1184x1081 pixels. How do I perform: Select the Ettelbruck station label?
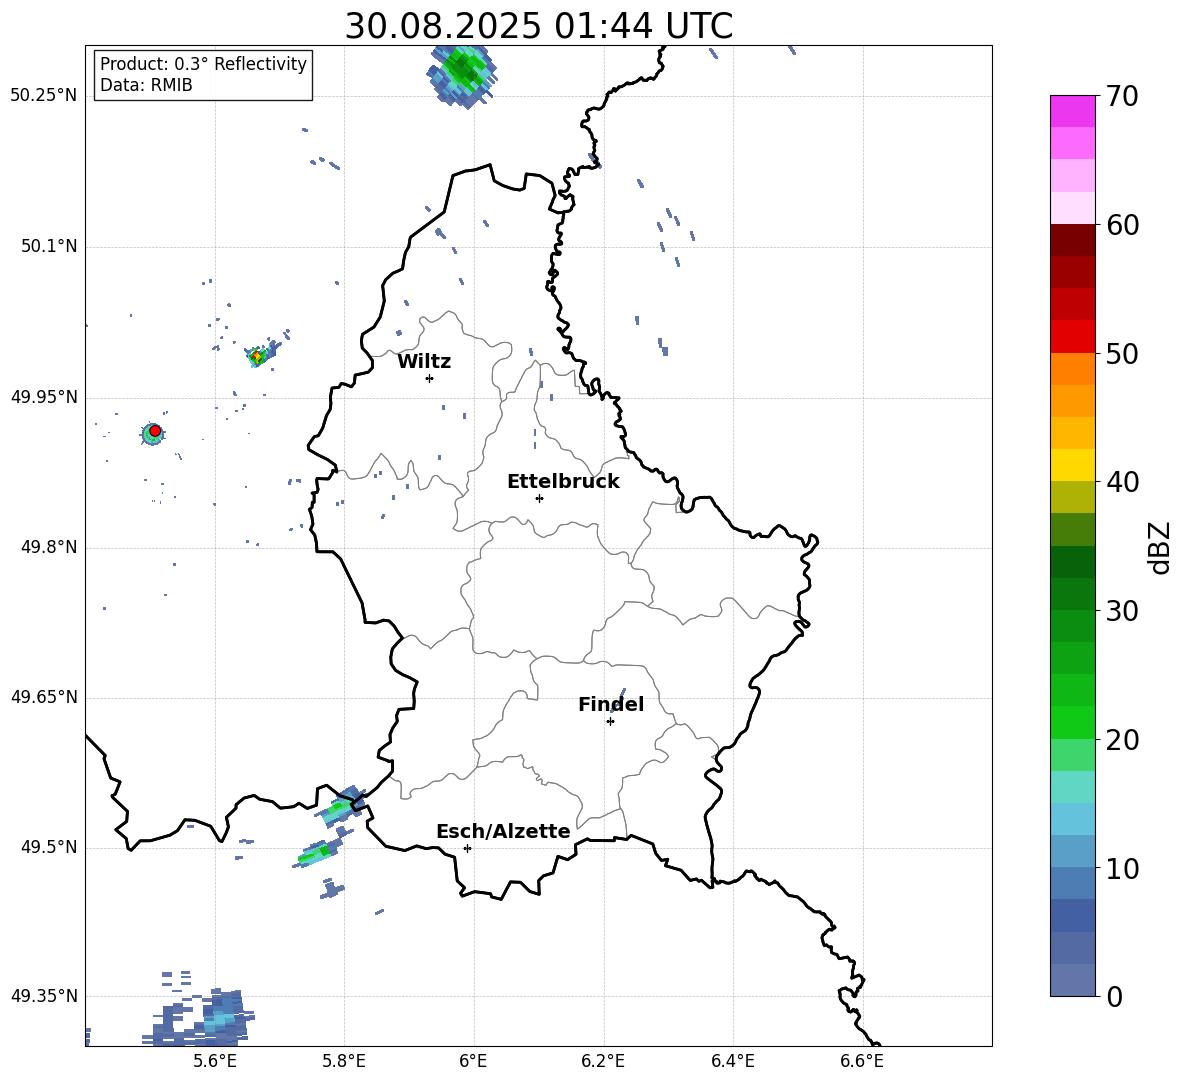pos(563,482)
